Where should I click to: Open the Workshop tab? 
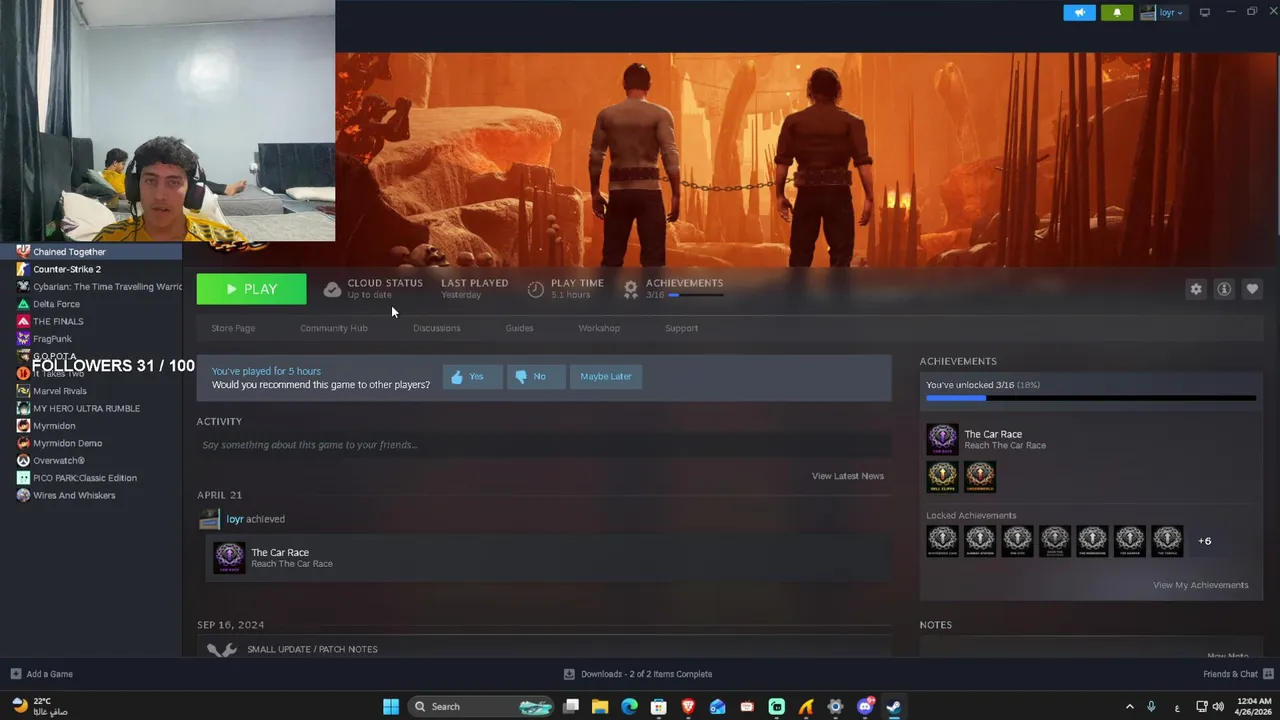pyautogui.click(x=599, y=328)
